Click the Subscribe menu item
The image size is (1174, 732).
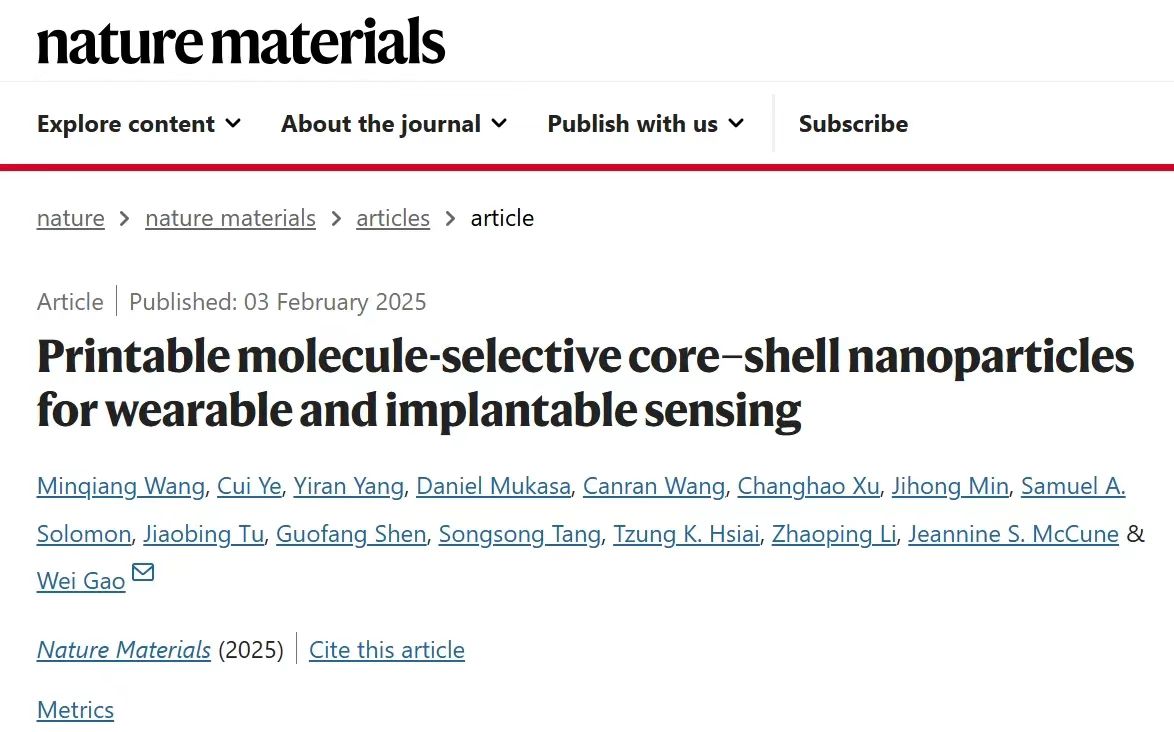coord(854,123)
